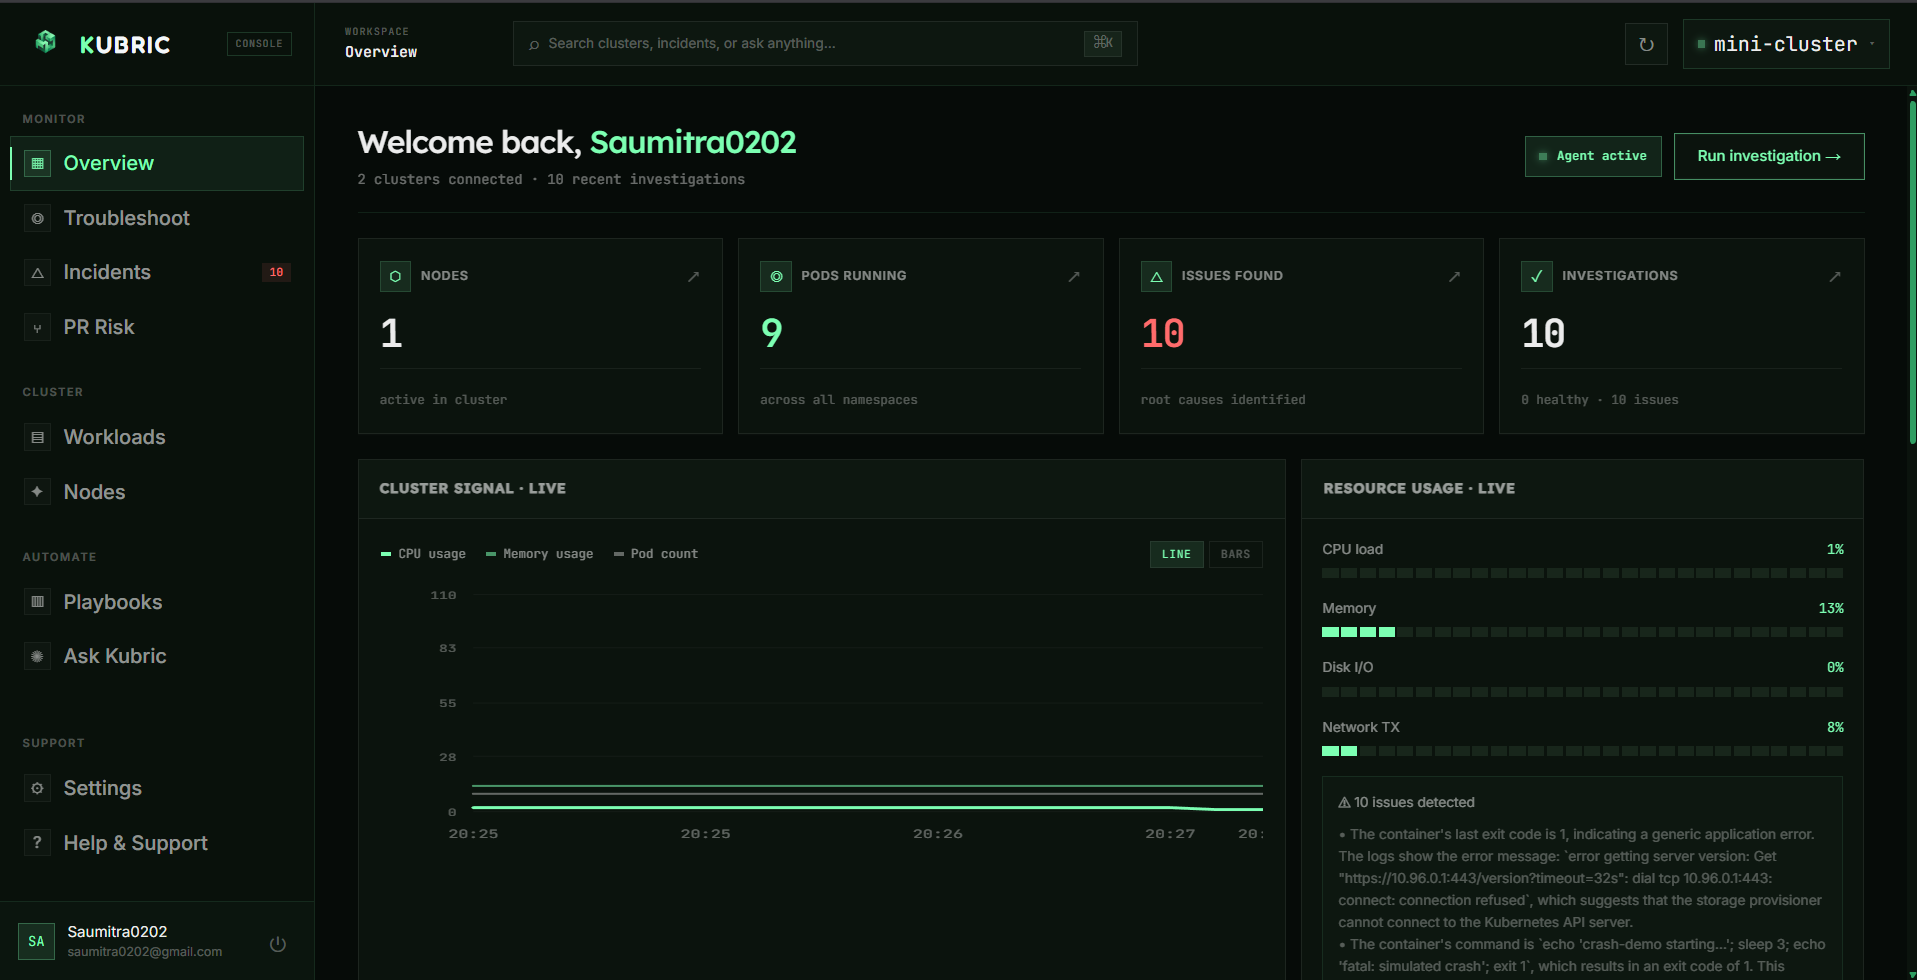Toggle Memory usage legend series
The image size is (1917, 980).
[539, 554]
